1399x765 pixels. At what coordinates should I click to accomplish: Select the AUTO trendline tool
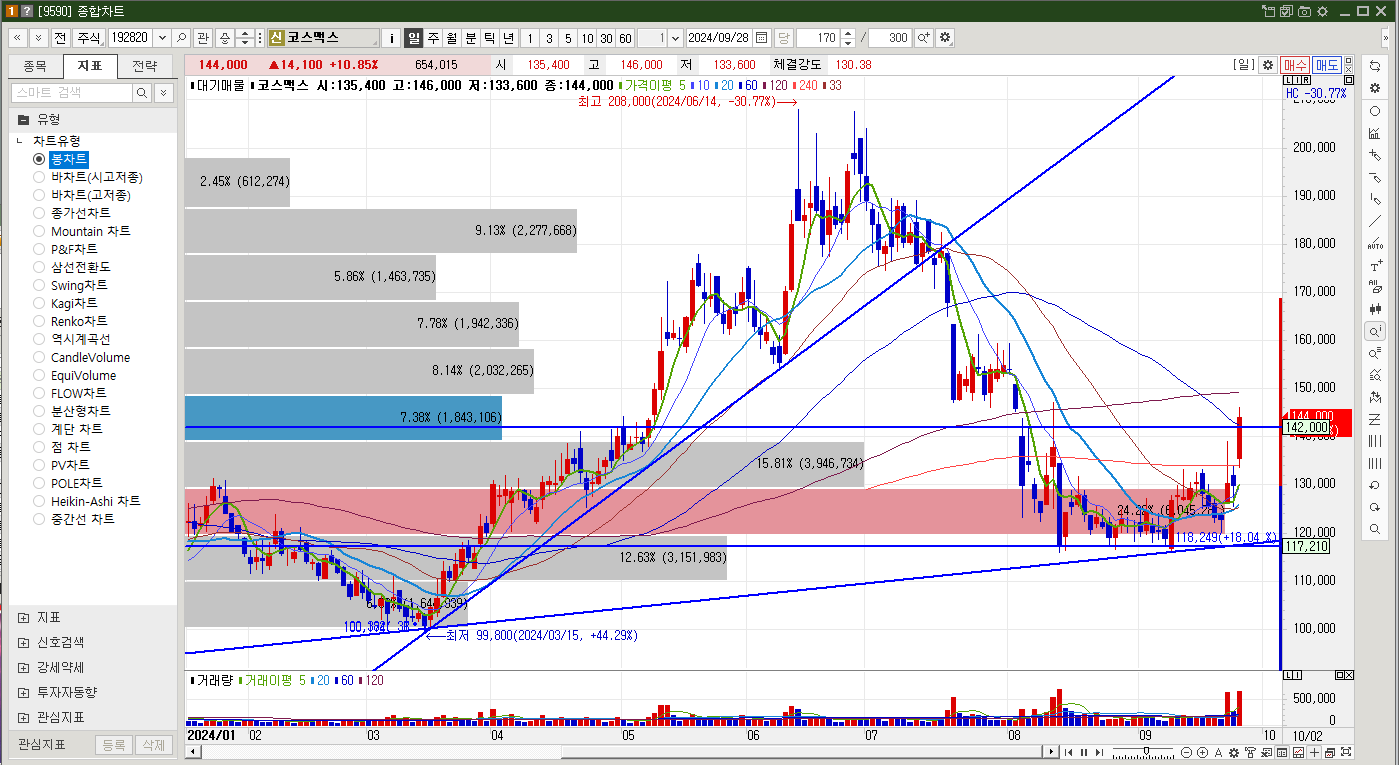[1375, 243]
